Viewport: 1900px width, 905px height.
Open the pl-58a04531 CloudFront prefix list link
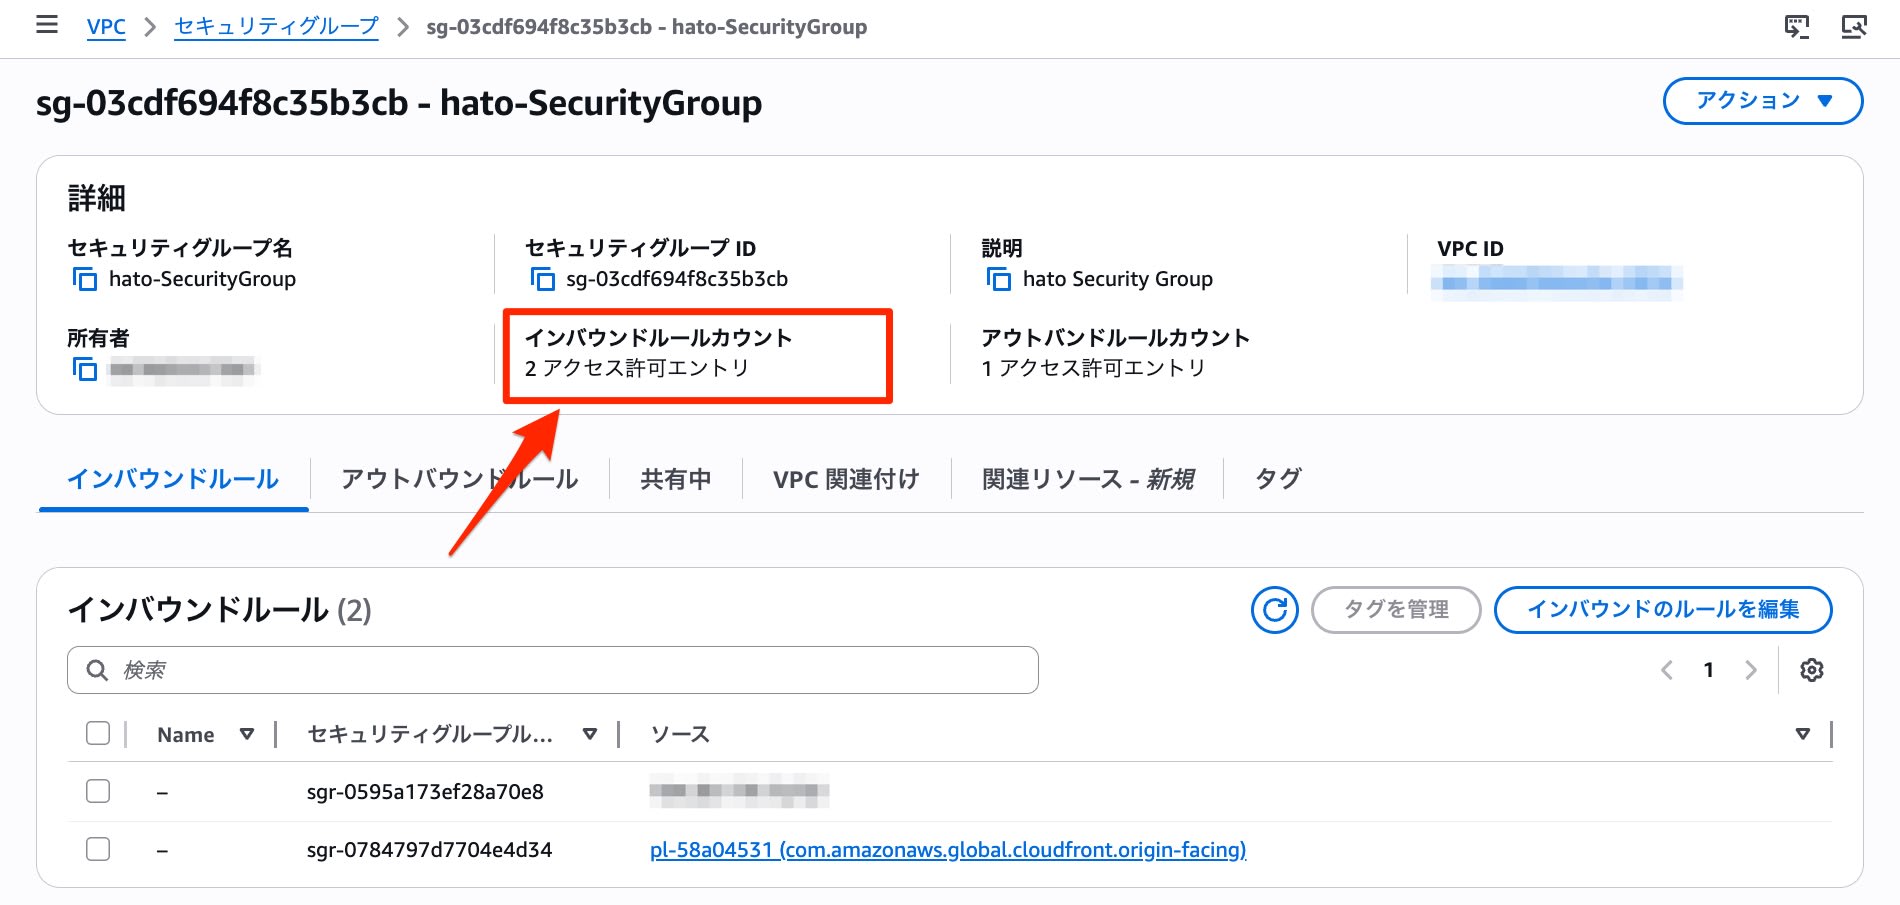click(947, 850)
